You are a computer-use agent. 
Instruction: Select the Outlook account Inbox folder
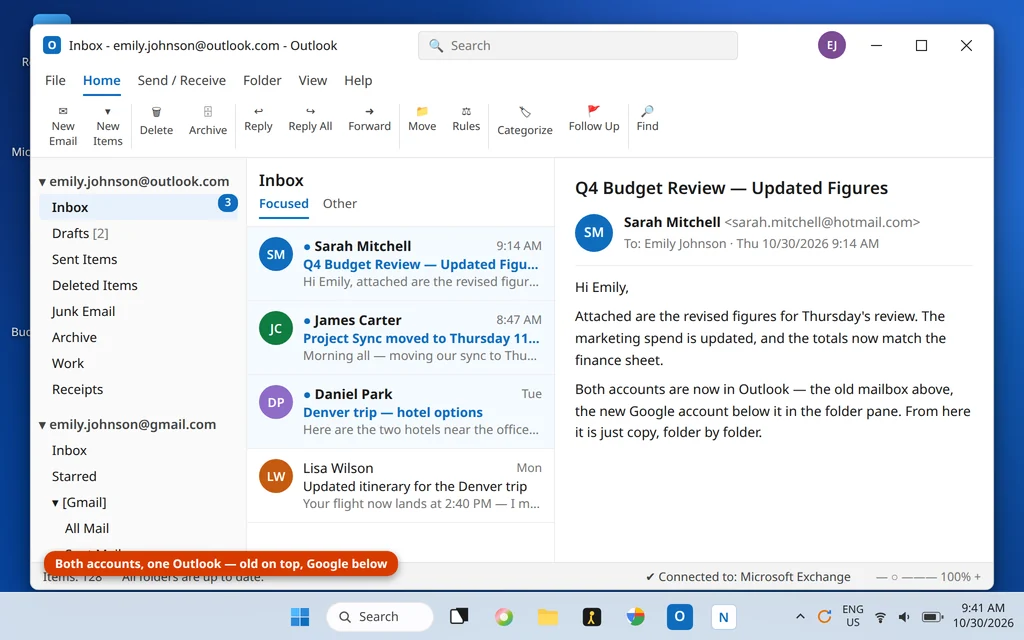pyautogui.click(x=138, y=207)
